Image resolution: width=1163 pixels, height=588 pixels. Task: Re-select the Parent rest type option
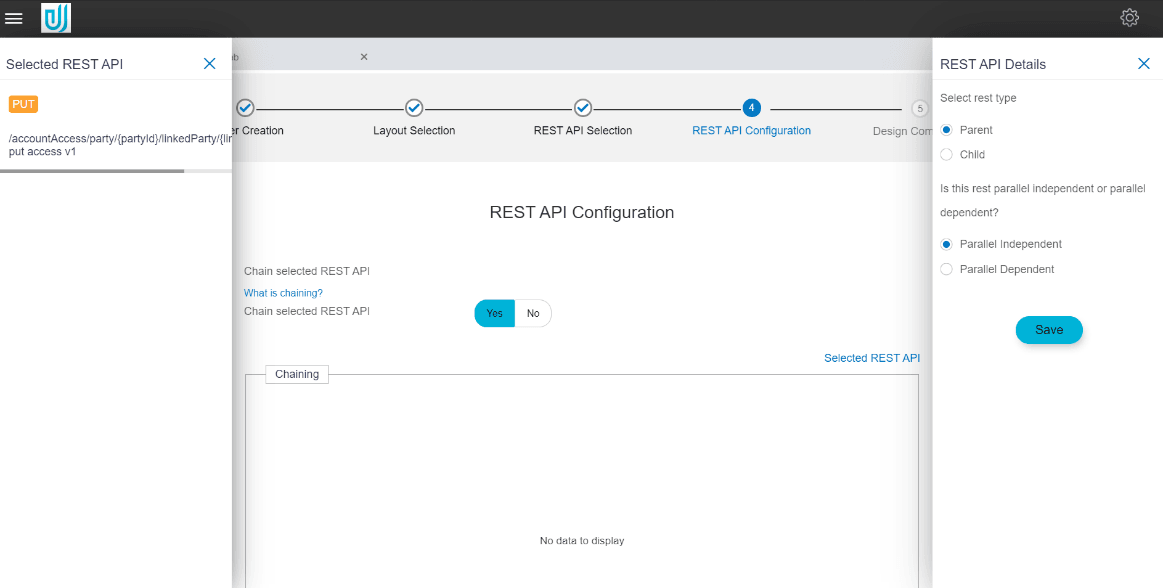click(x=946, y=129)
